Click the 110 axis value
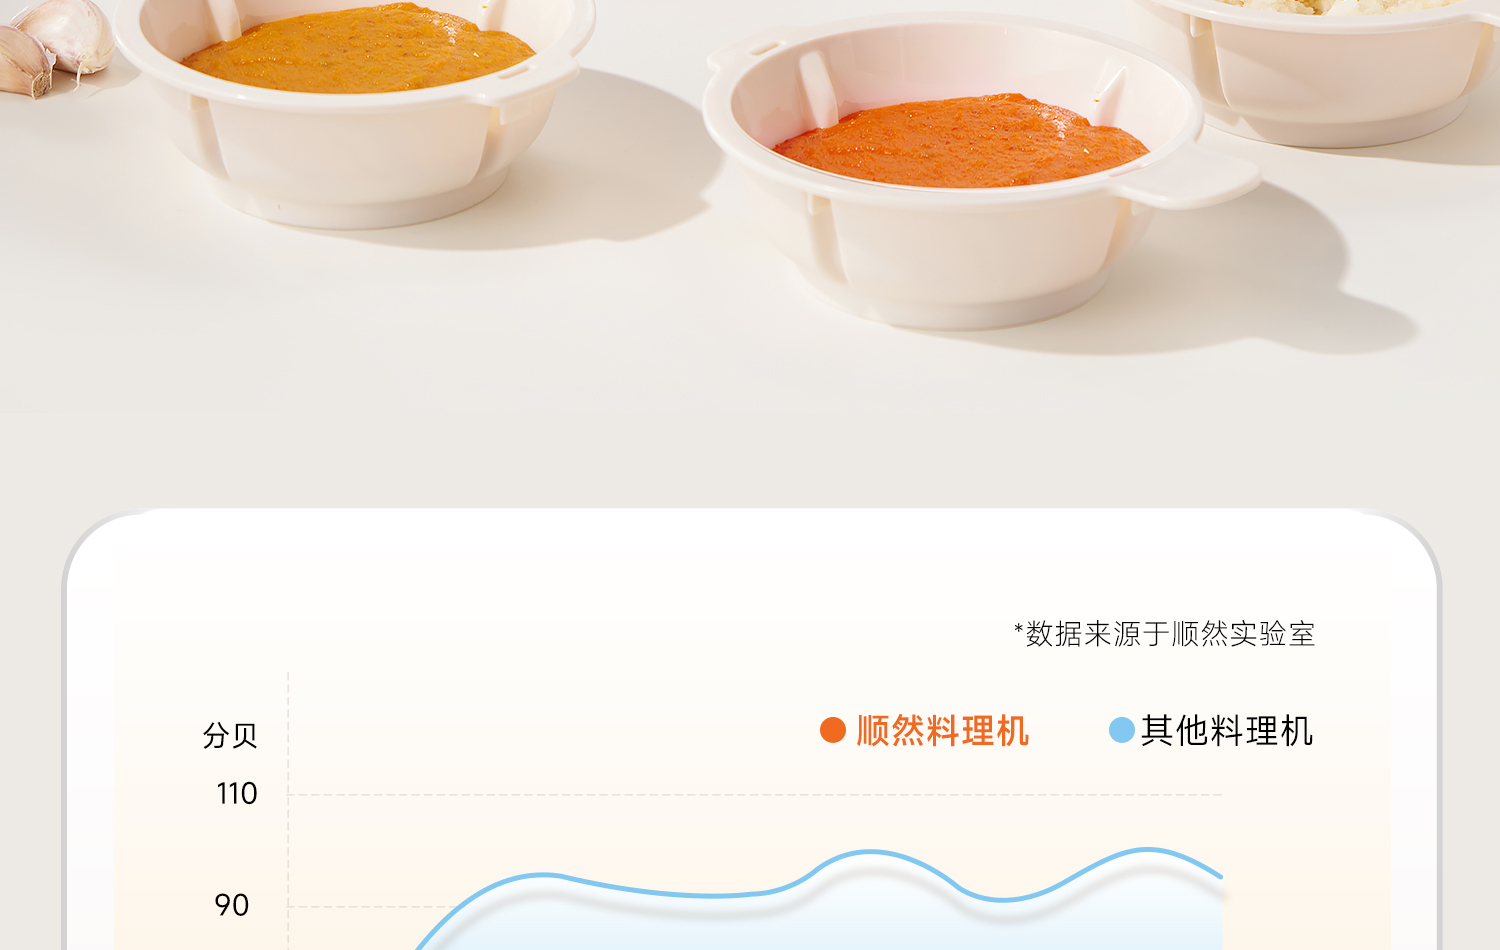Viewport: 1500px width, 950px height. [237, 794]
